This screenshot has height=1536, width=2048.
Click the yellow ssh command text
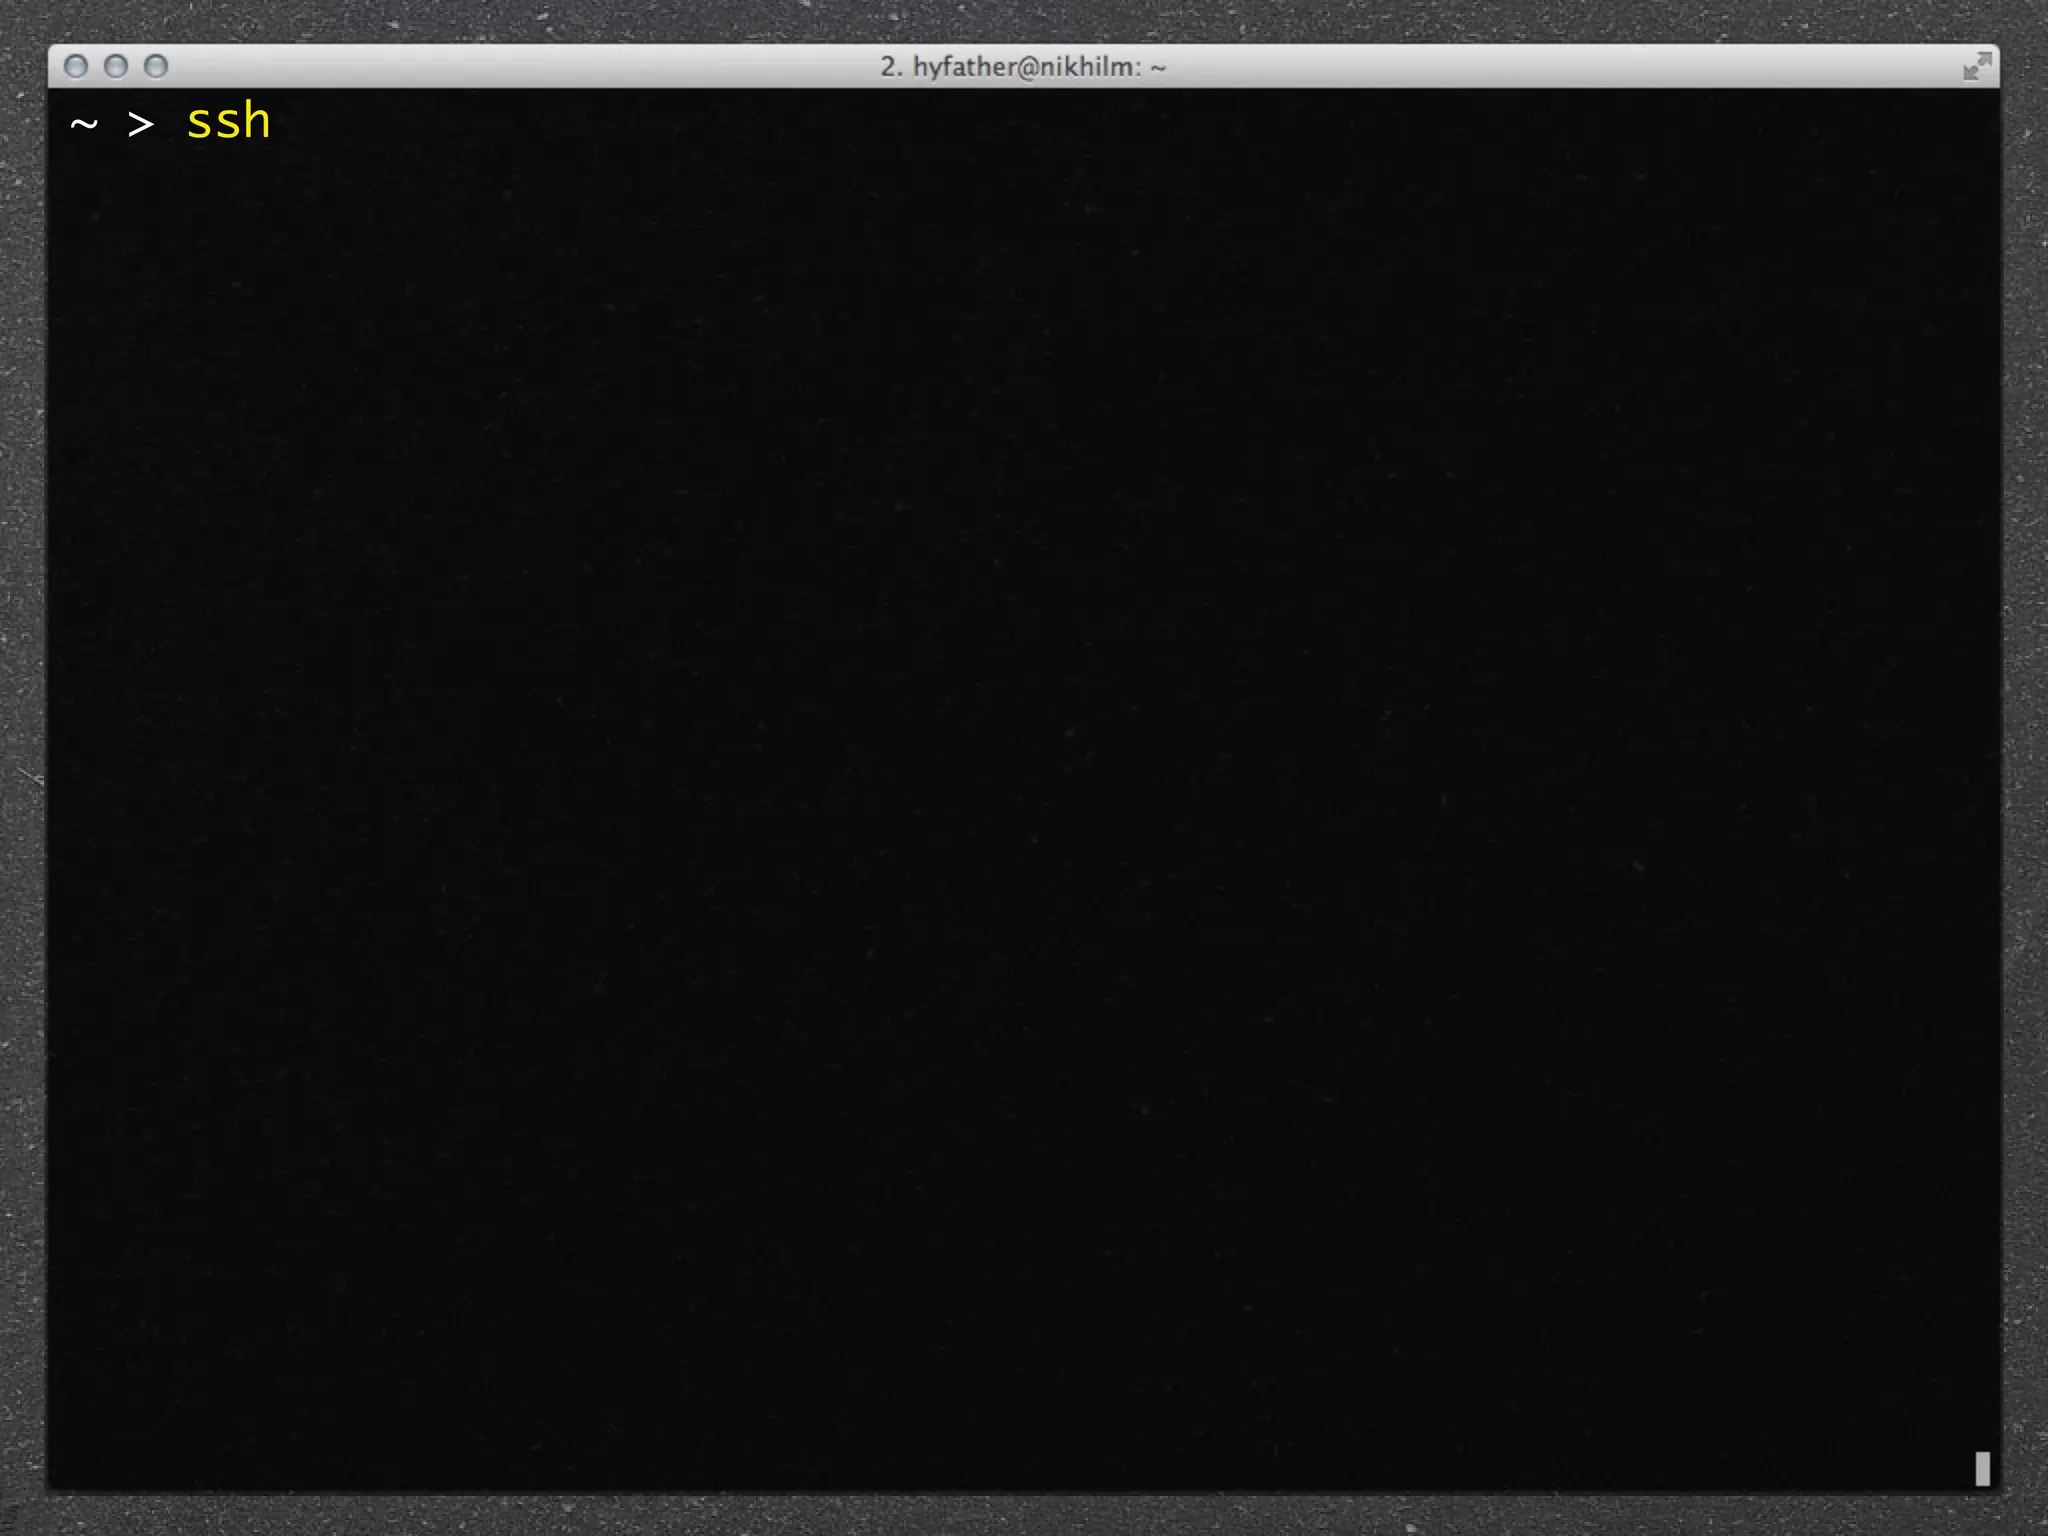click(x=229, y=123)
